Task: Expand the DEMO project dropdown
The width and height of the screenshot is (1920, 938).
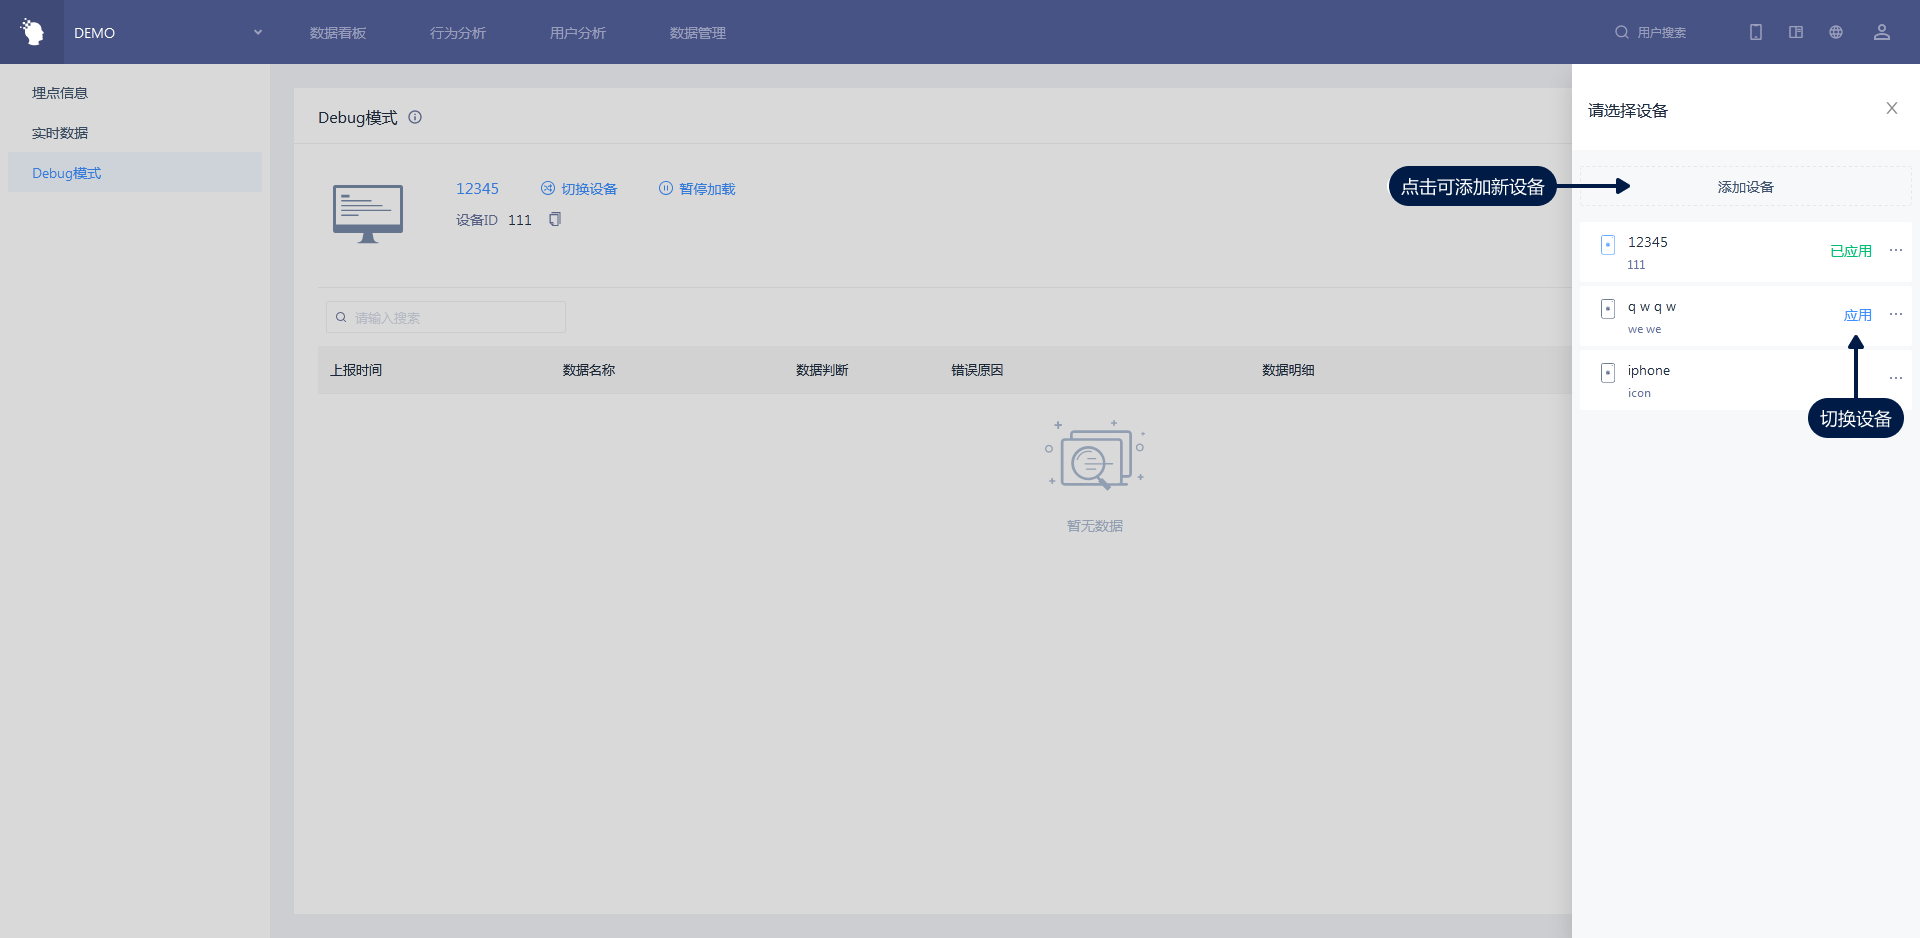Action: (x=257, y=32)
